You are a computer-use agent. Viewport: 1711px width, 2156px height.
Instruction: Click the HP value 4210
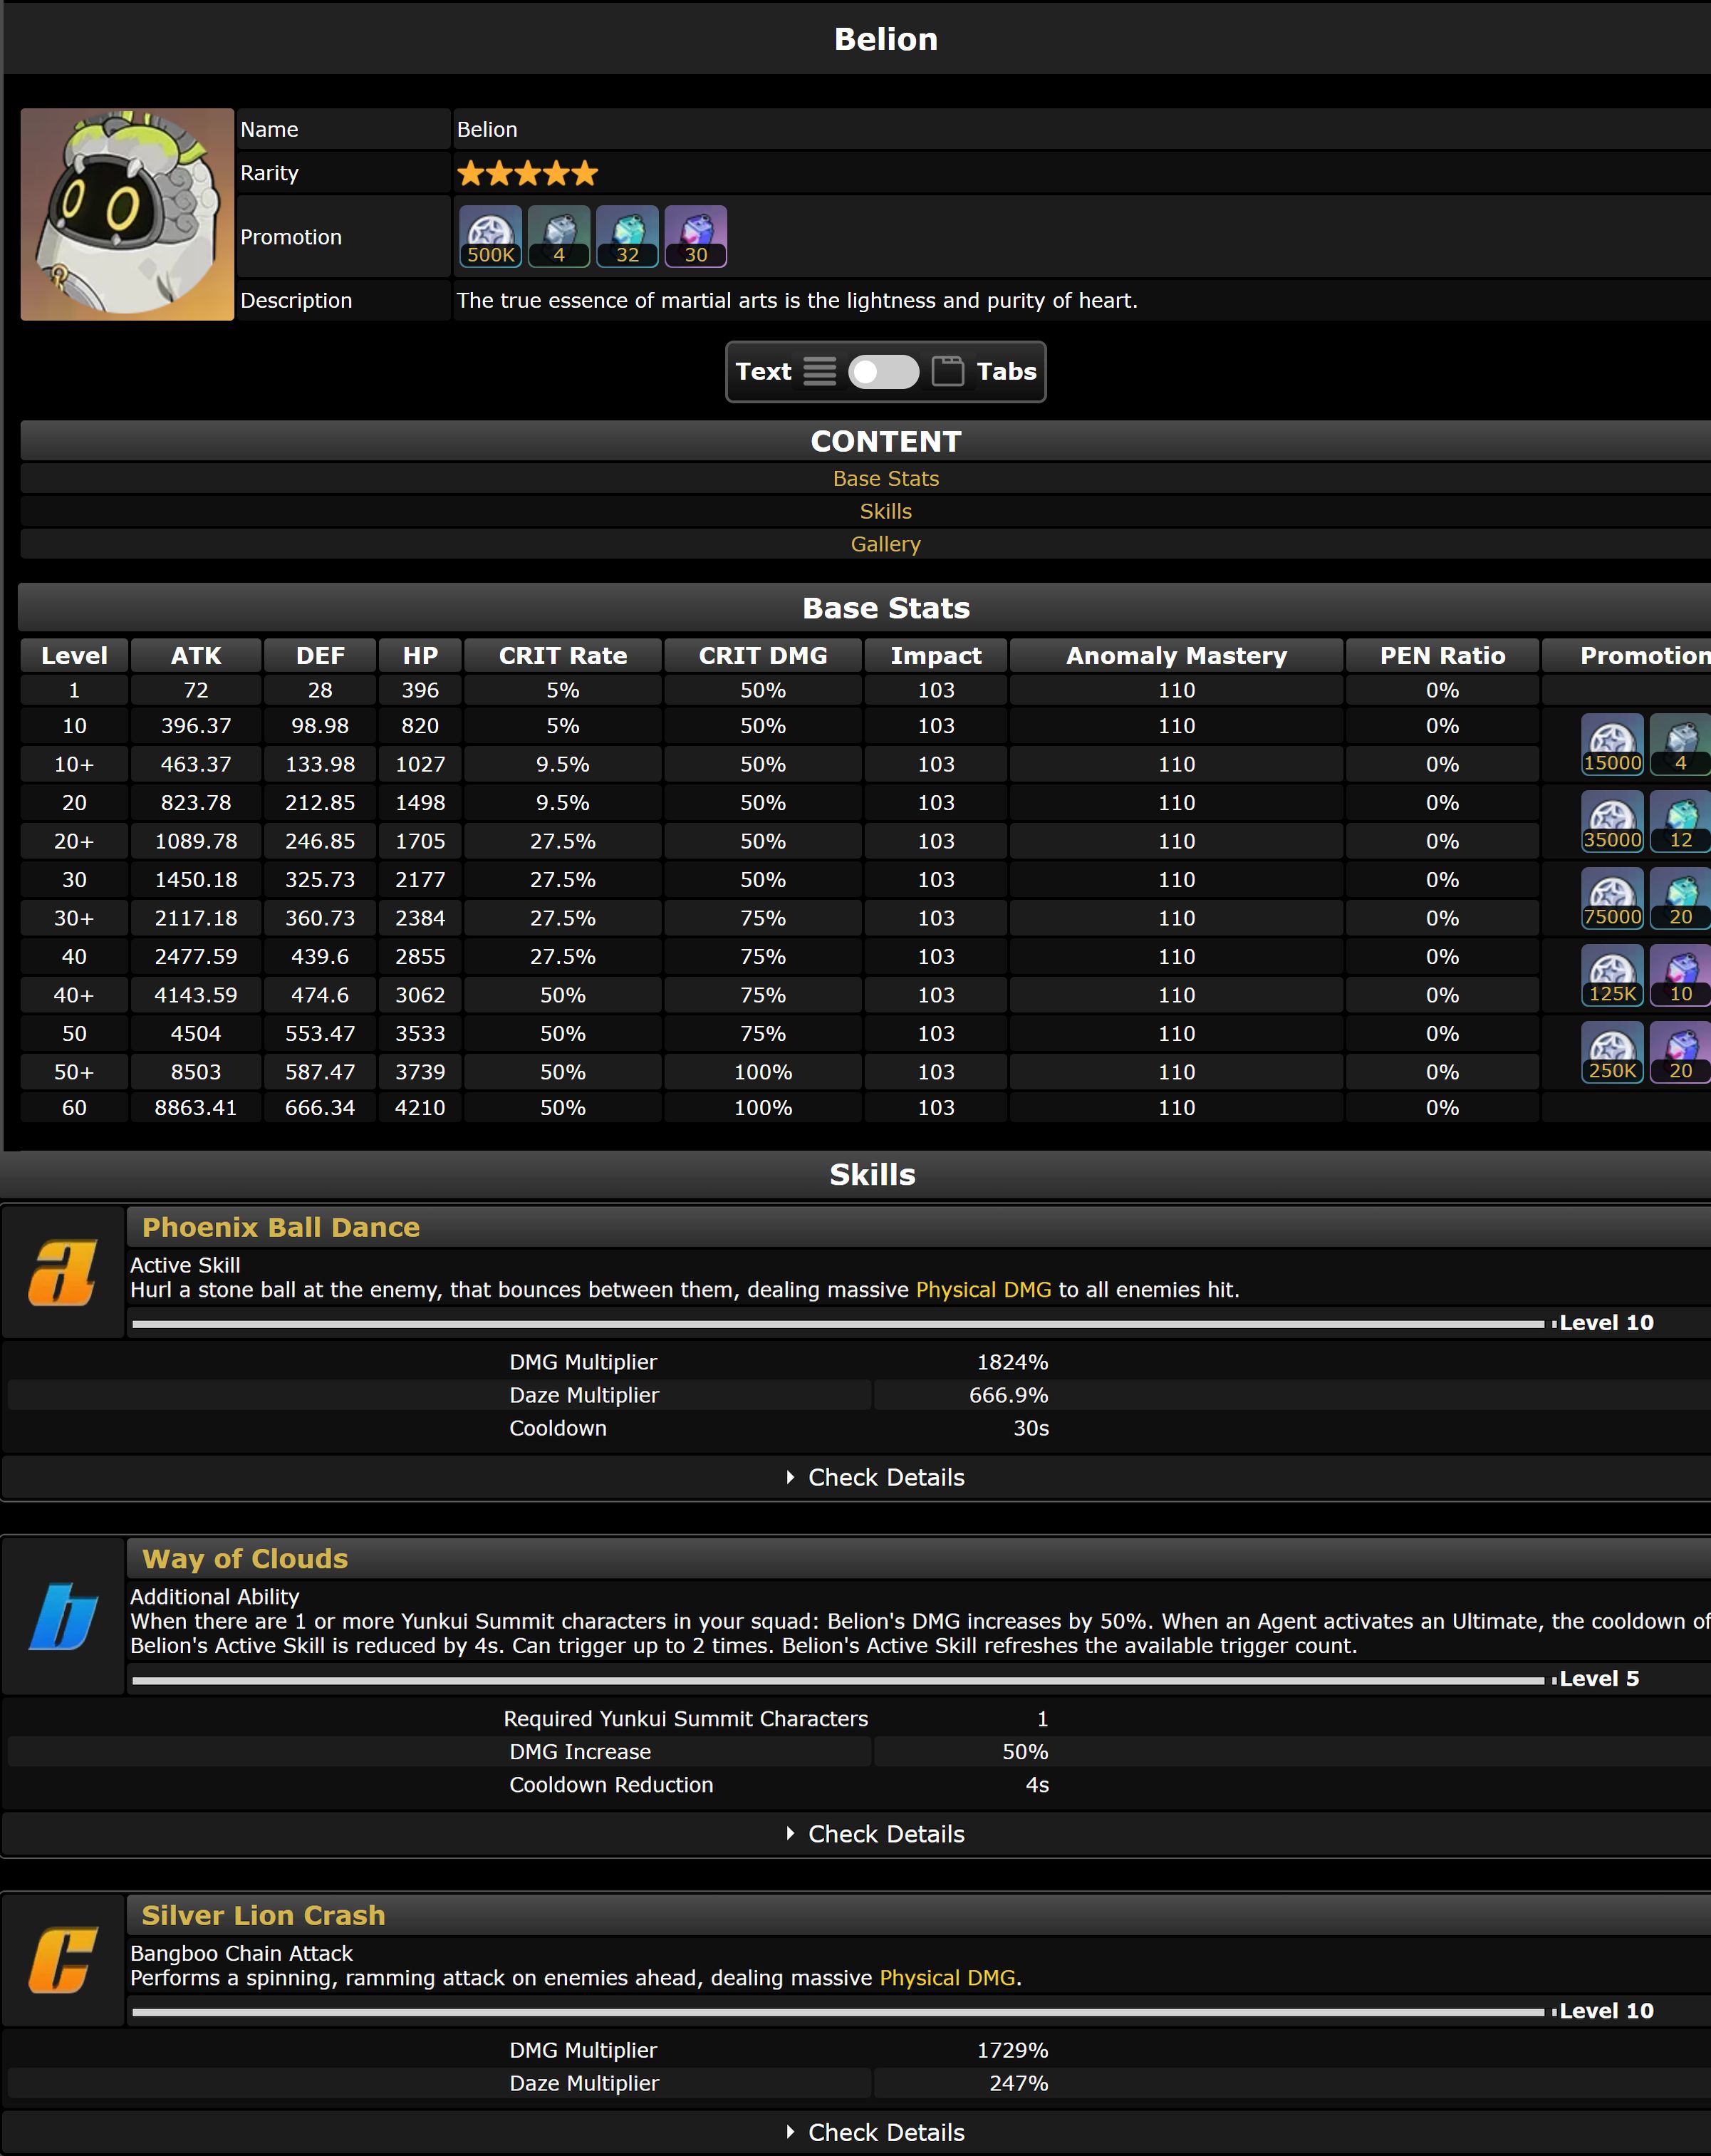(x=420, y=1108)
